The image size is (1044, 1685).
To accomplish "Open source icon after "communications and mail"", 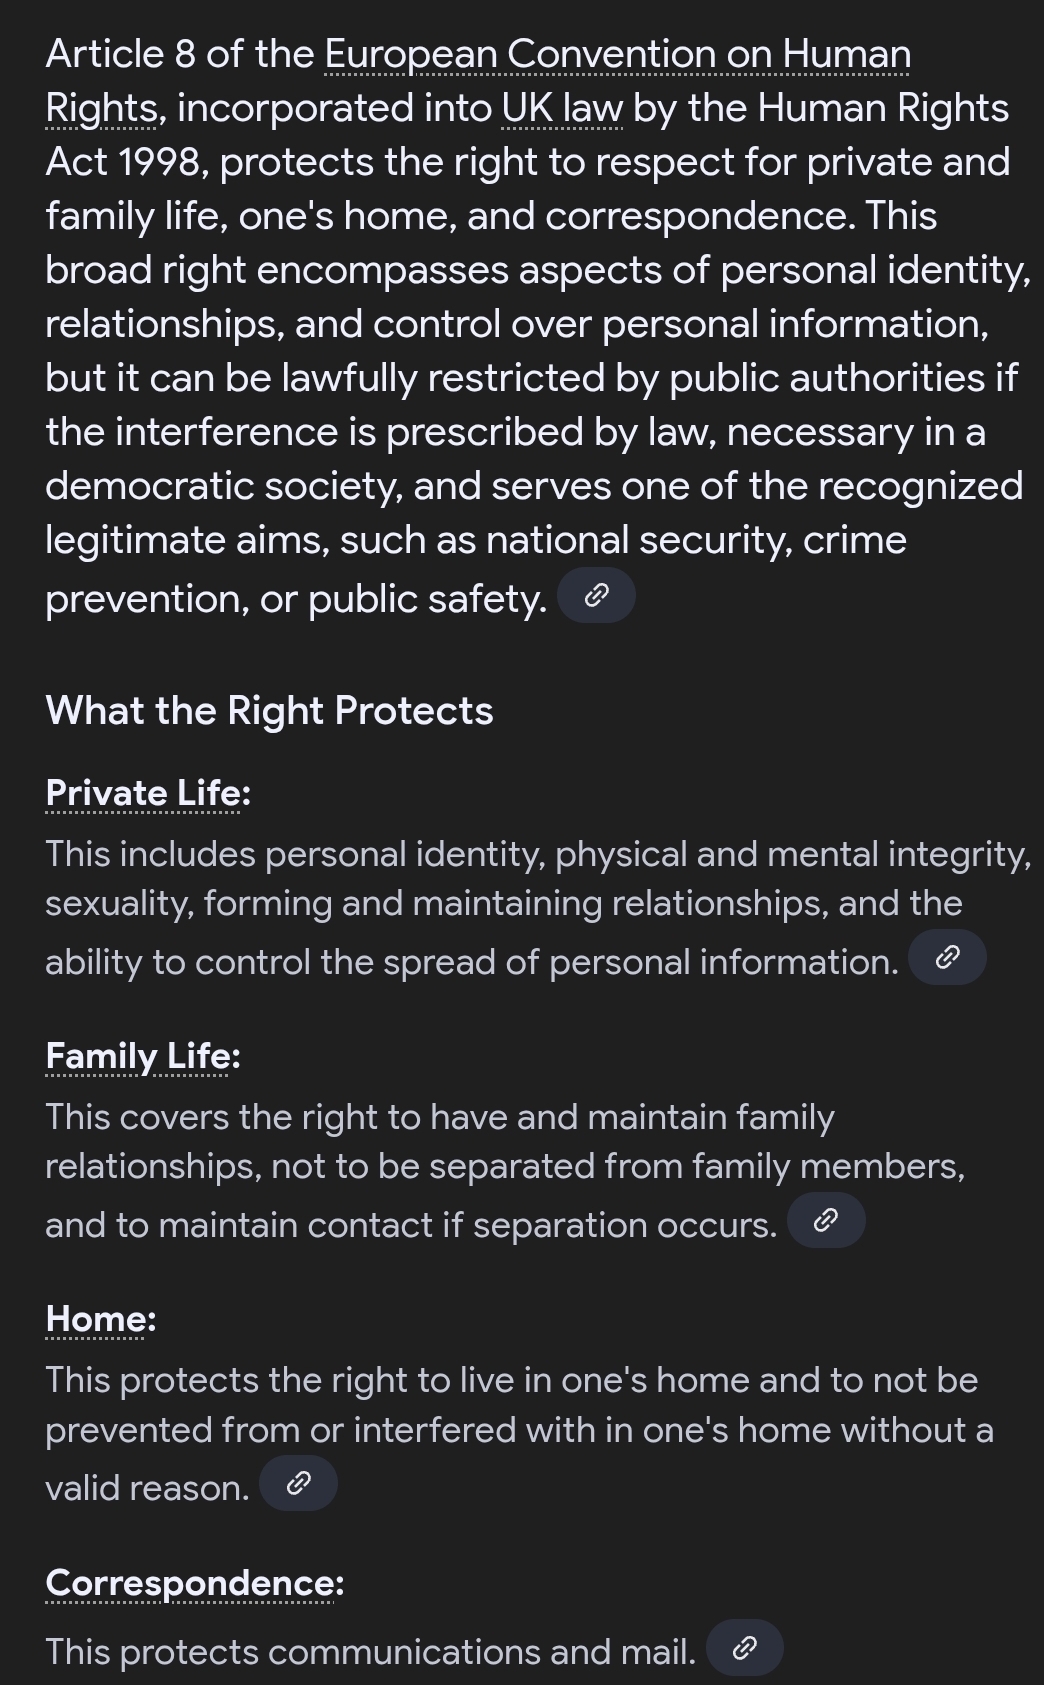I will 744,1648.
